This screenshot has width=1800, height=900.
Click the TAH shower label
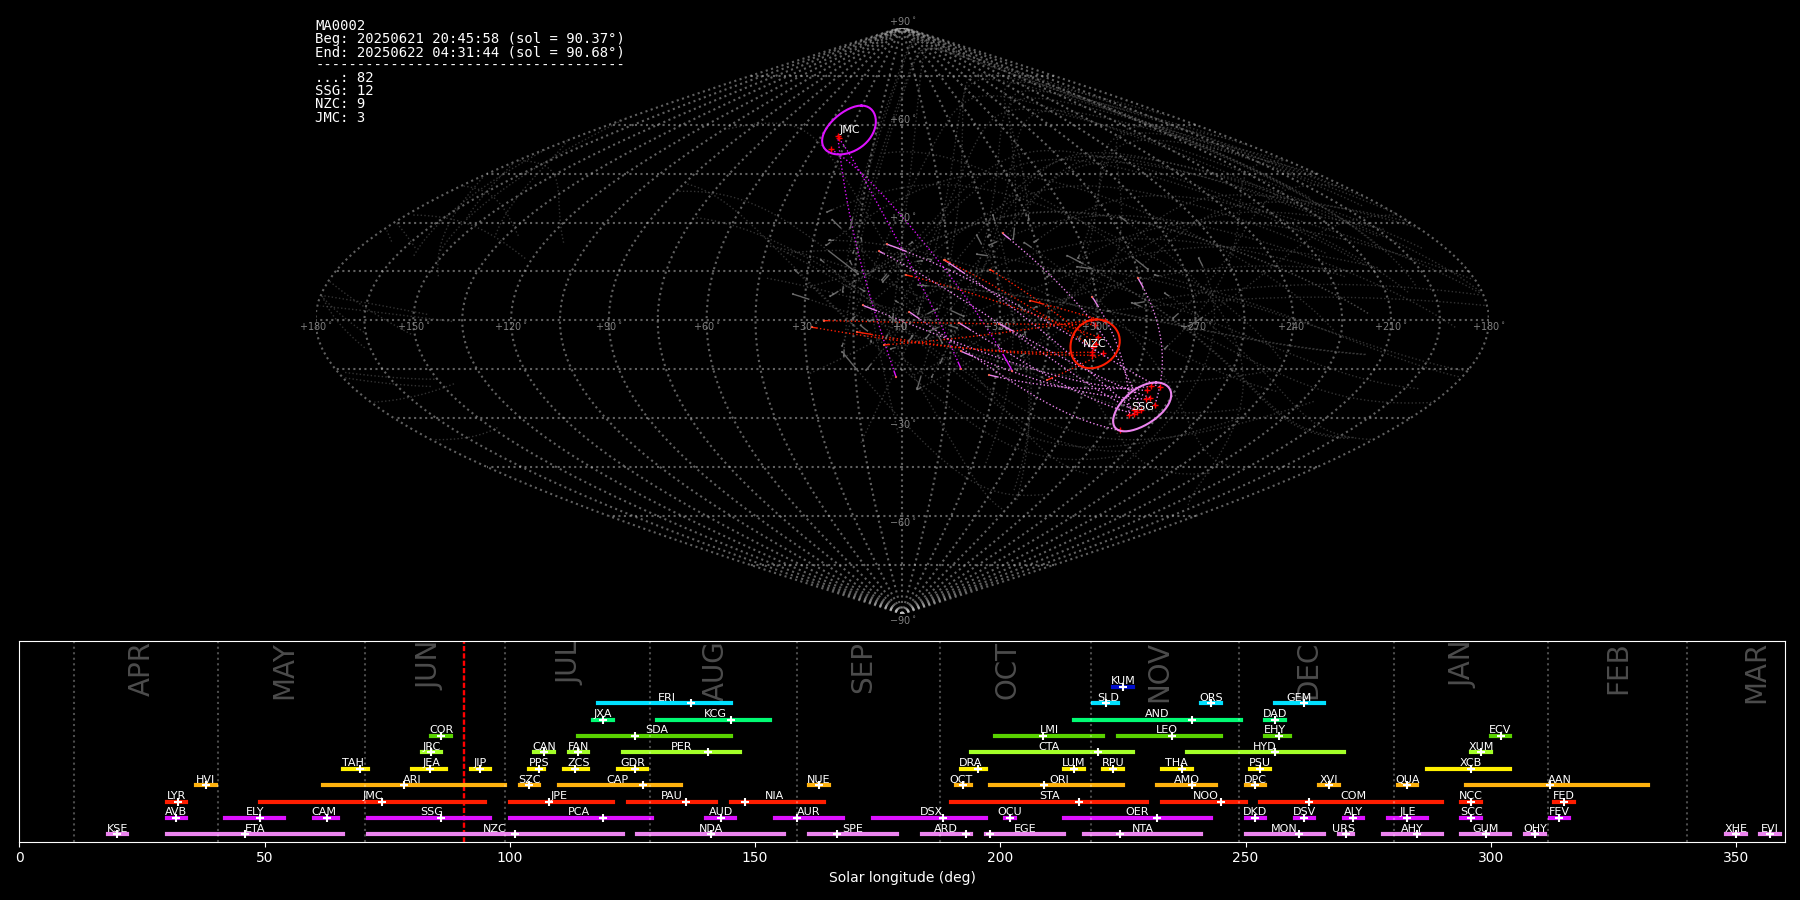[x=353, y=763]
